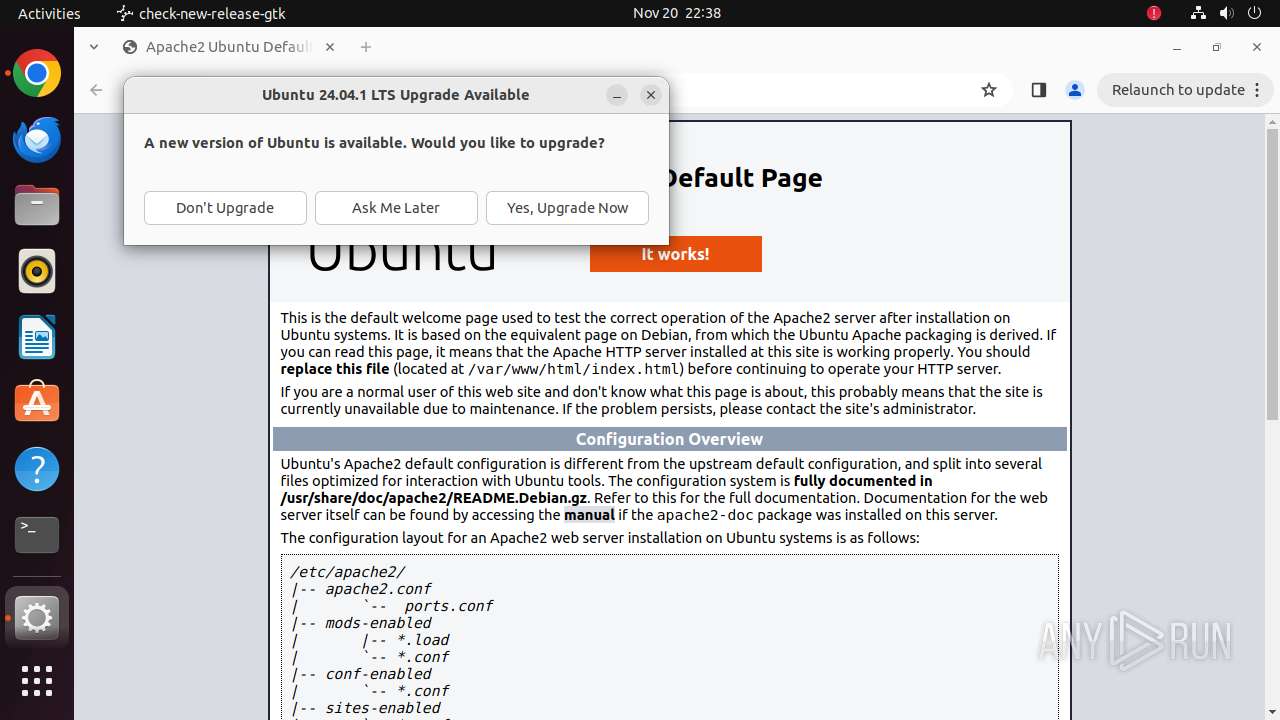Viewport: 1280px width, 720px height.
Task: Open Ubuntu Software store in dock
Action: [x=37, y=403]
